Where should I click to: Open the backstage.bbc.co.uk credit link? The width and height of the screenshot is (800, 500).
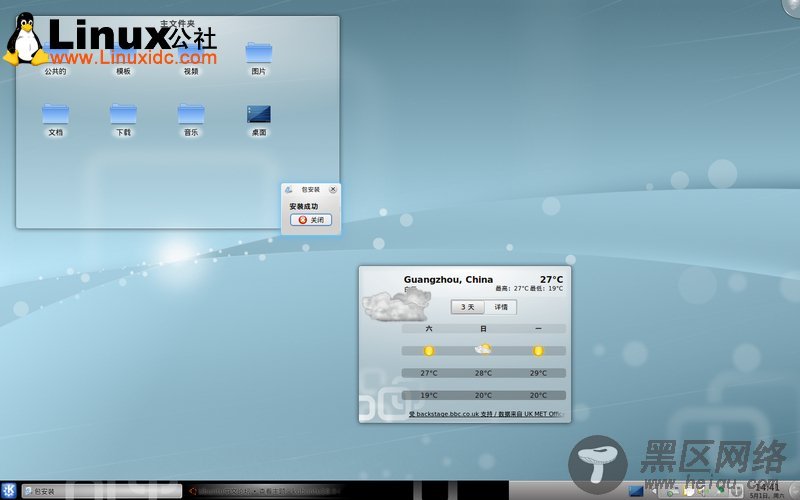pyautogui.click(x=485, y=414)
